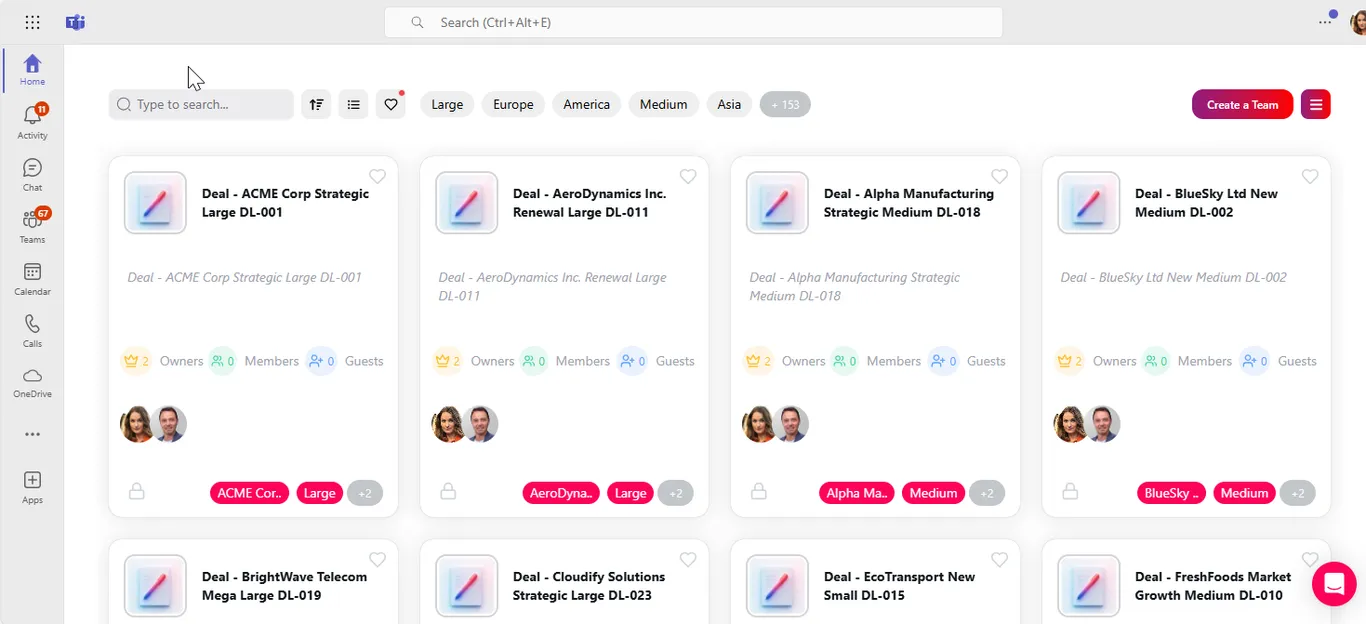Click the sort order icon
Viewport: 1366px width, 624px height.
click(317, 104)
